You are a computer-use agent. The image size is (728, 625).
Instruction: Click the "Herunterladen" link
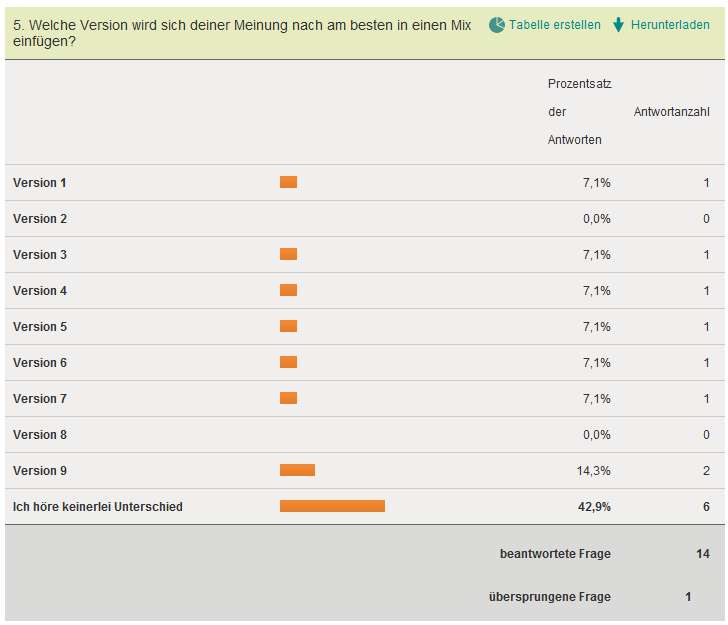coord(671,25)
